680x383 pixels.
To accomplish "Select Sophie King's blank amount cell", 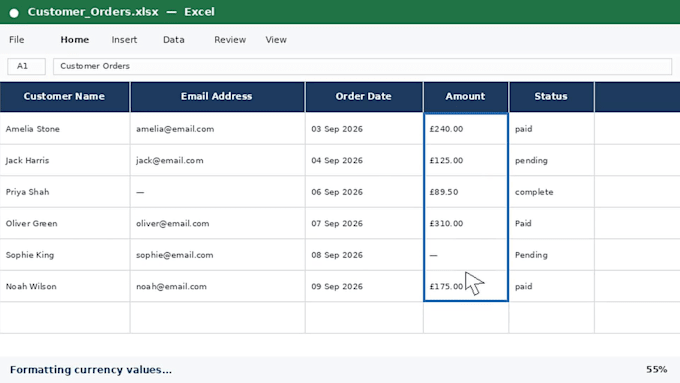I will [466, 255].
